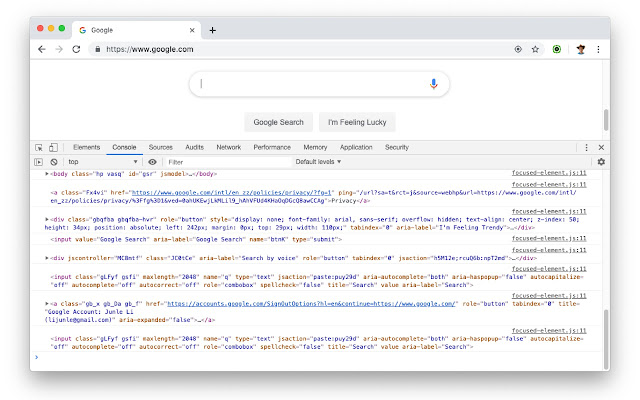Screen dimensions: 640x400
Task: Click the live expression eye icon
Action: pos(152,162)
